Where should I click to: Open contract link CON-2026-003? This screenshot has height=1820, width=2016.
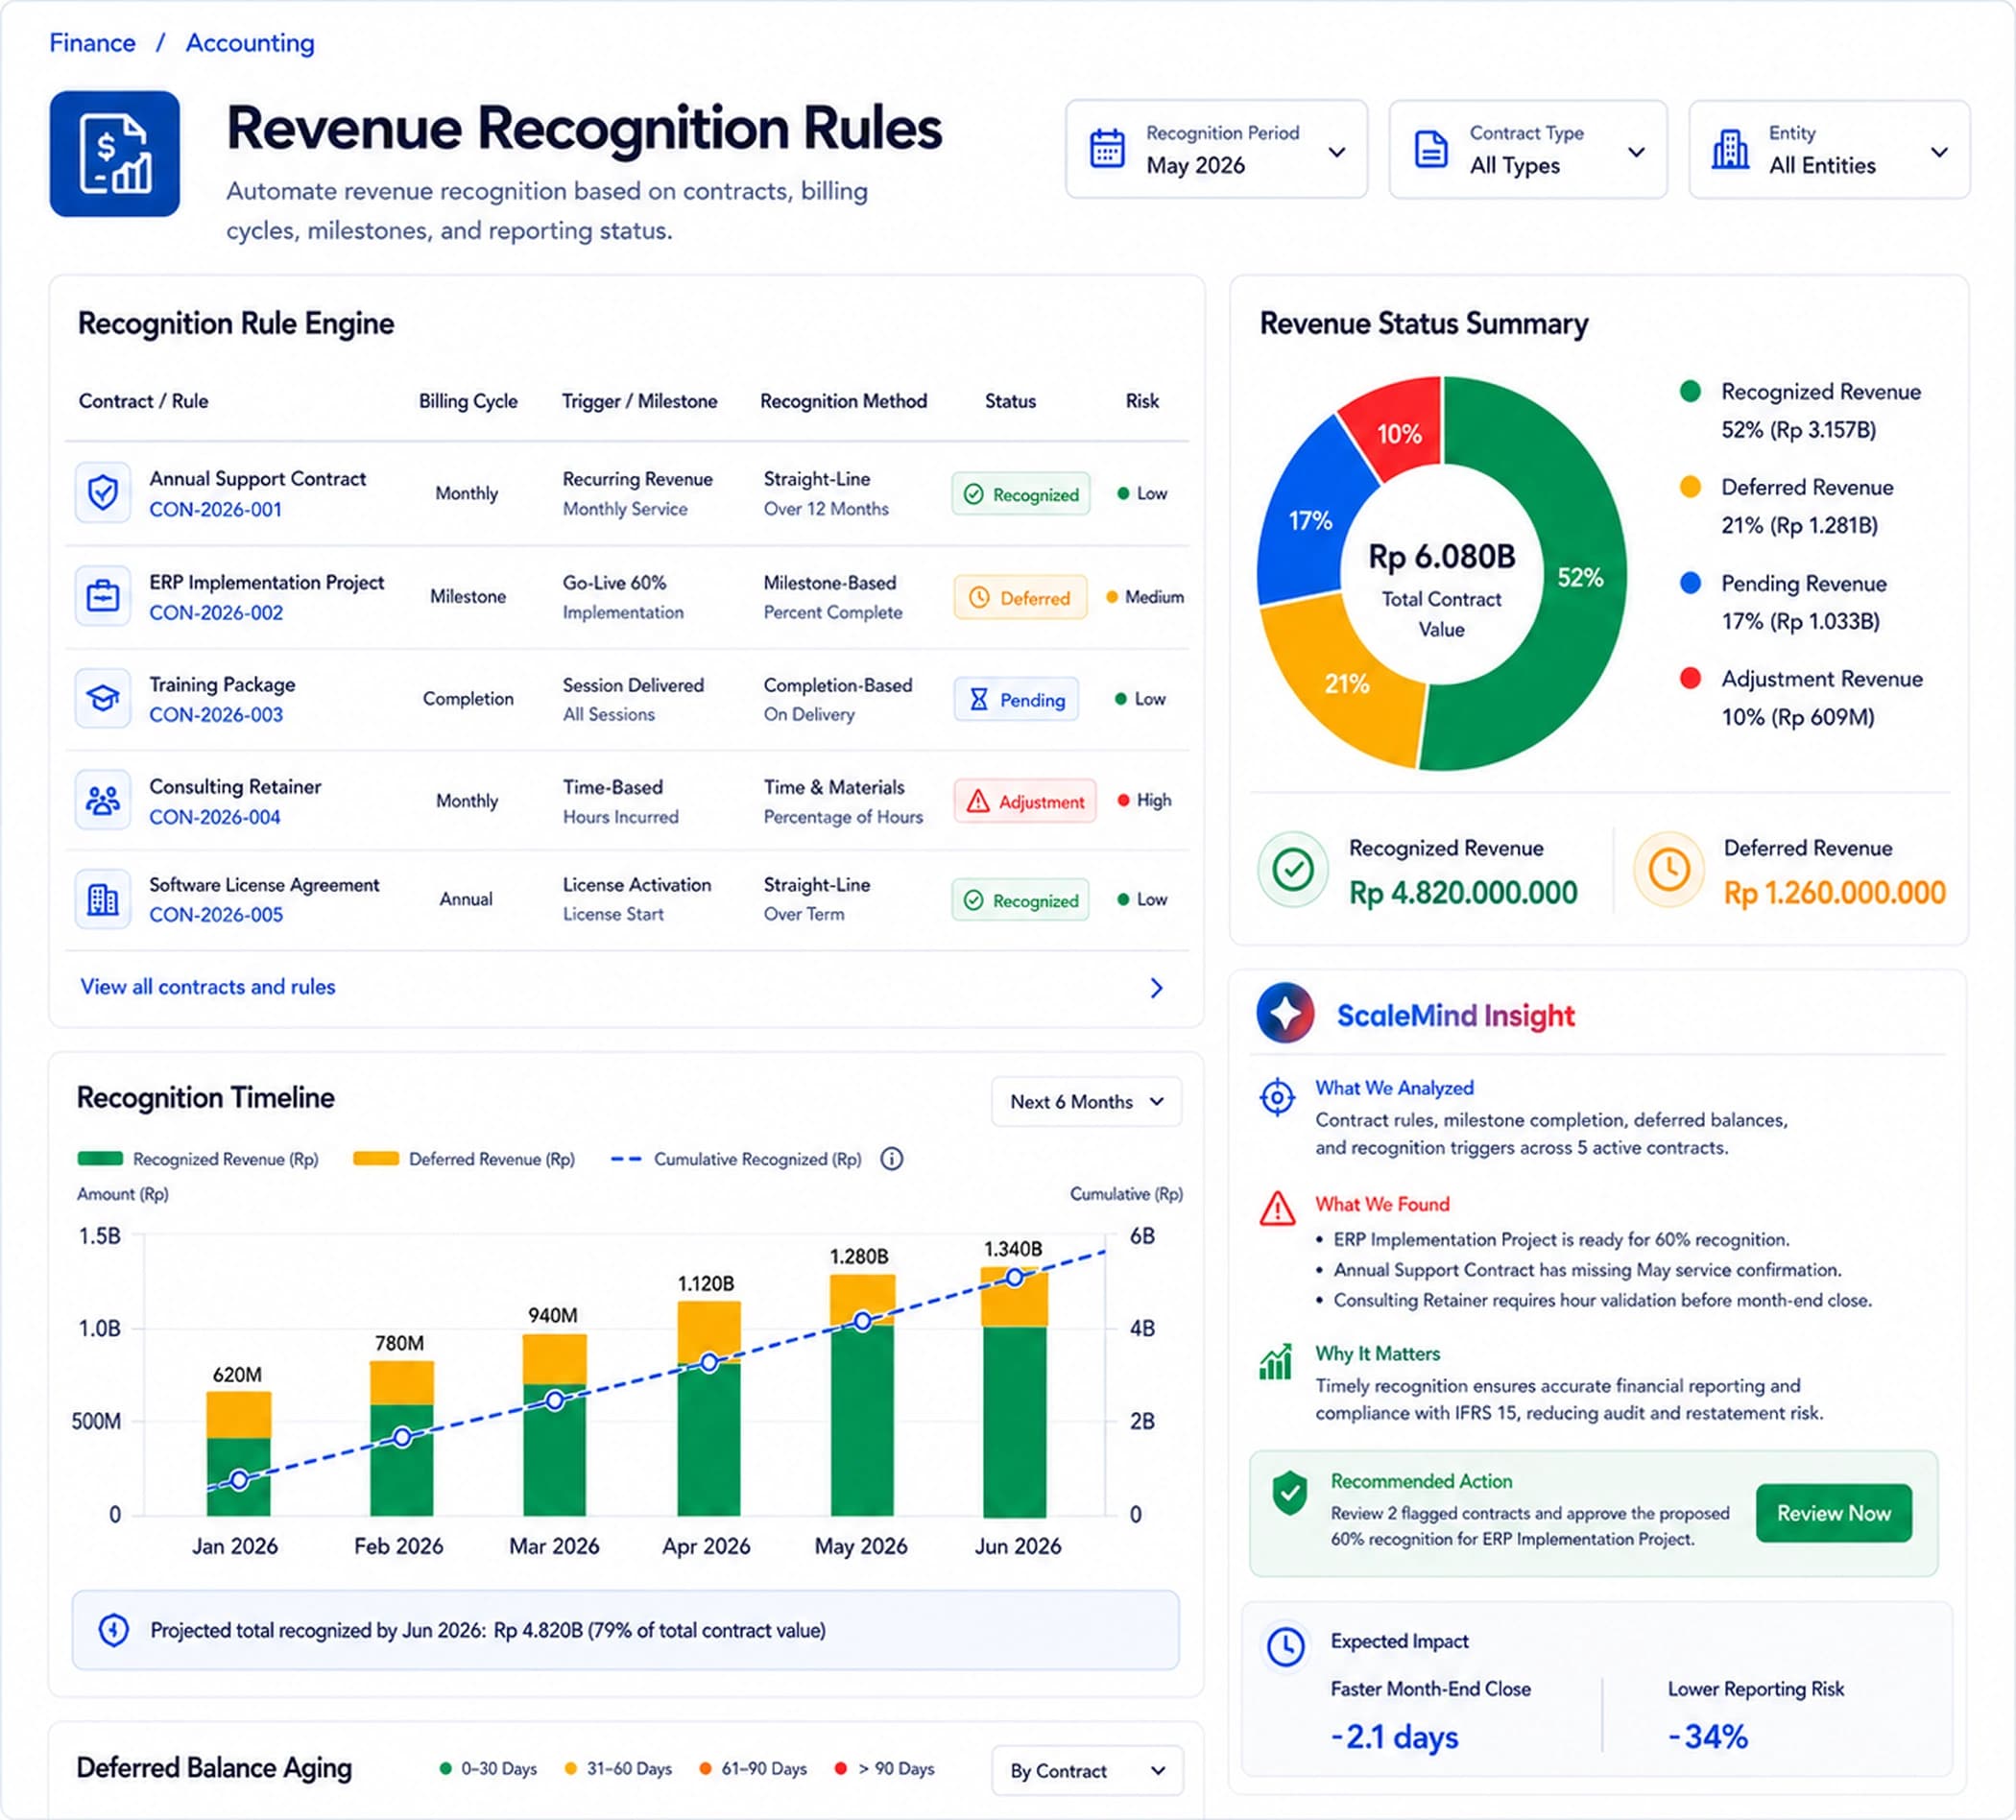(216, 714)
